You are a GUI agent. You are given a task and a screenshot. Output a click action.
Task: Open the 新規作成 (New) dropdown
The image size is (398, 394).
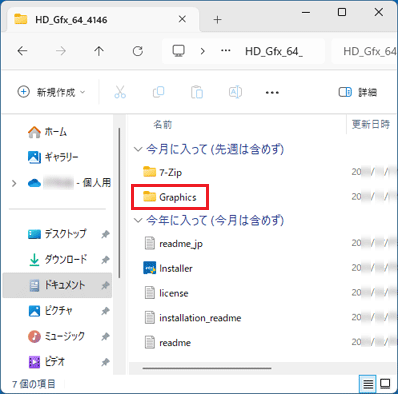[51, 92]
